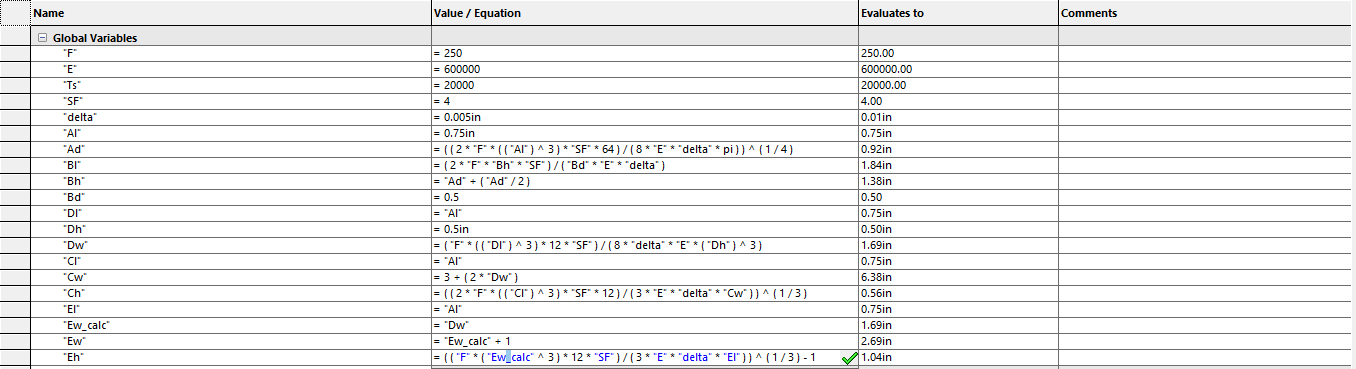Image resolution: width=1356 pixels, height=369 pixels.
Task: Click the evaluated result 600000.00
Action: [958, 69]
